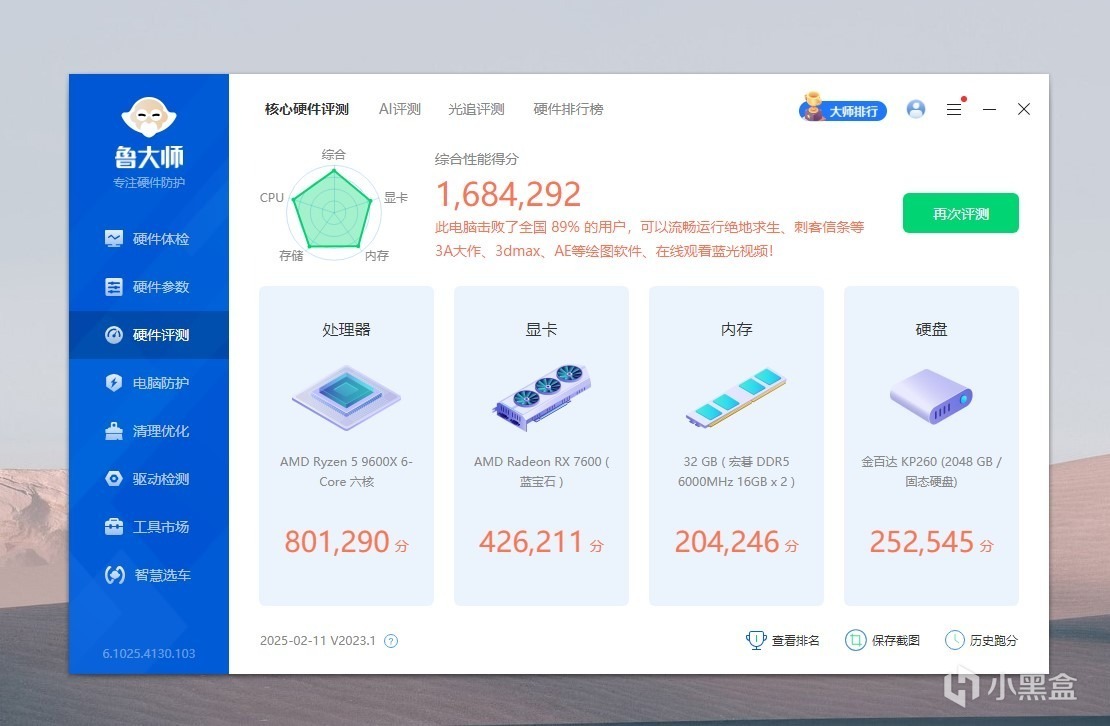1110x726 pixels.
Task: Open 驱动检测 in the sidebar
Action: pyautogui.click(x=148, y=479)
